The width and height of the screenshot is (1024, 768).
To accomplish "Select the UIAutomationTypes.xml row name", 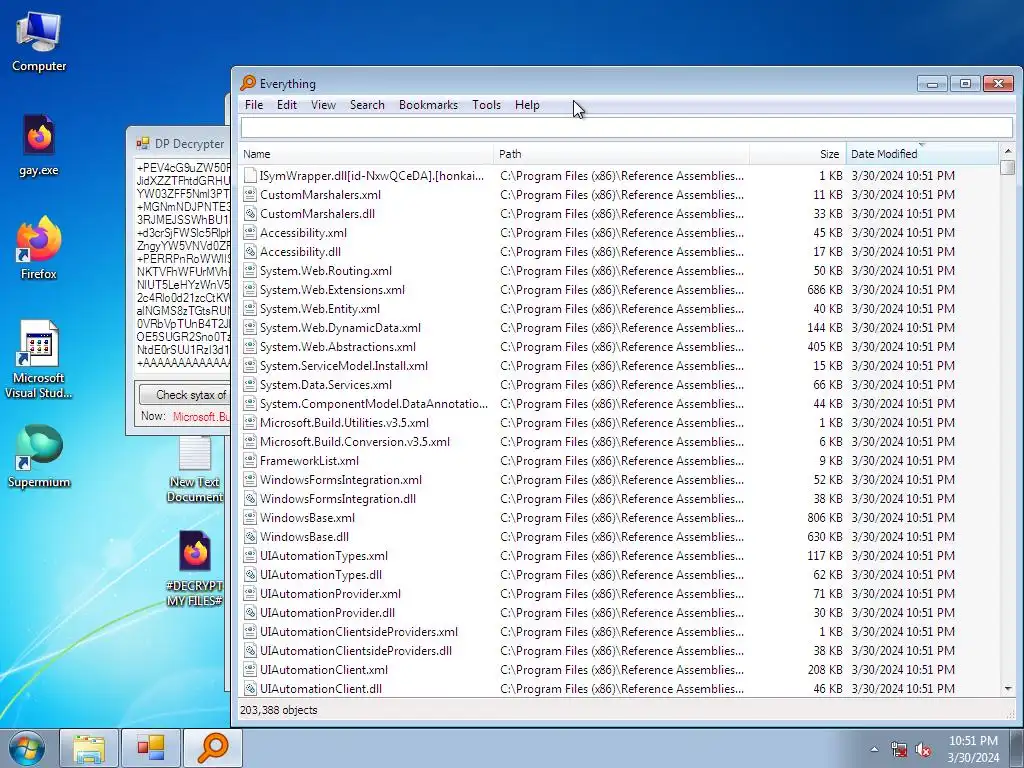I will [x=324, y=556].
